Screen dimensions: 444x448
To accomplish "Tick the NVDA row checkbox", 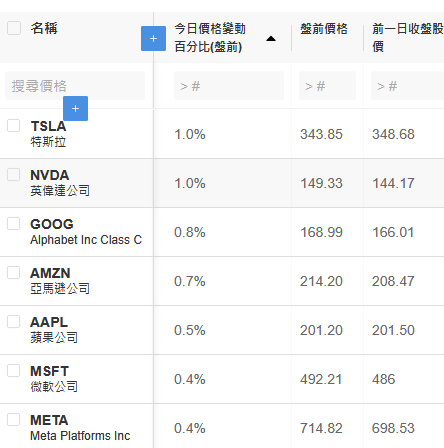I will tap(14, 174).
